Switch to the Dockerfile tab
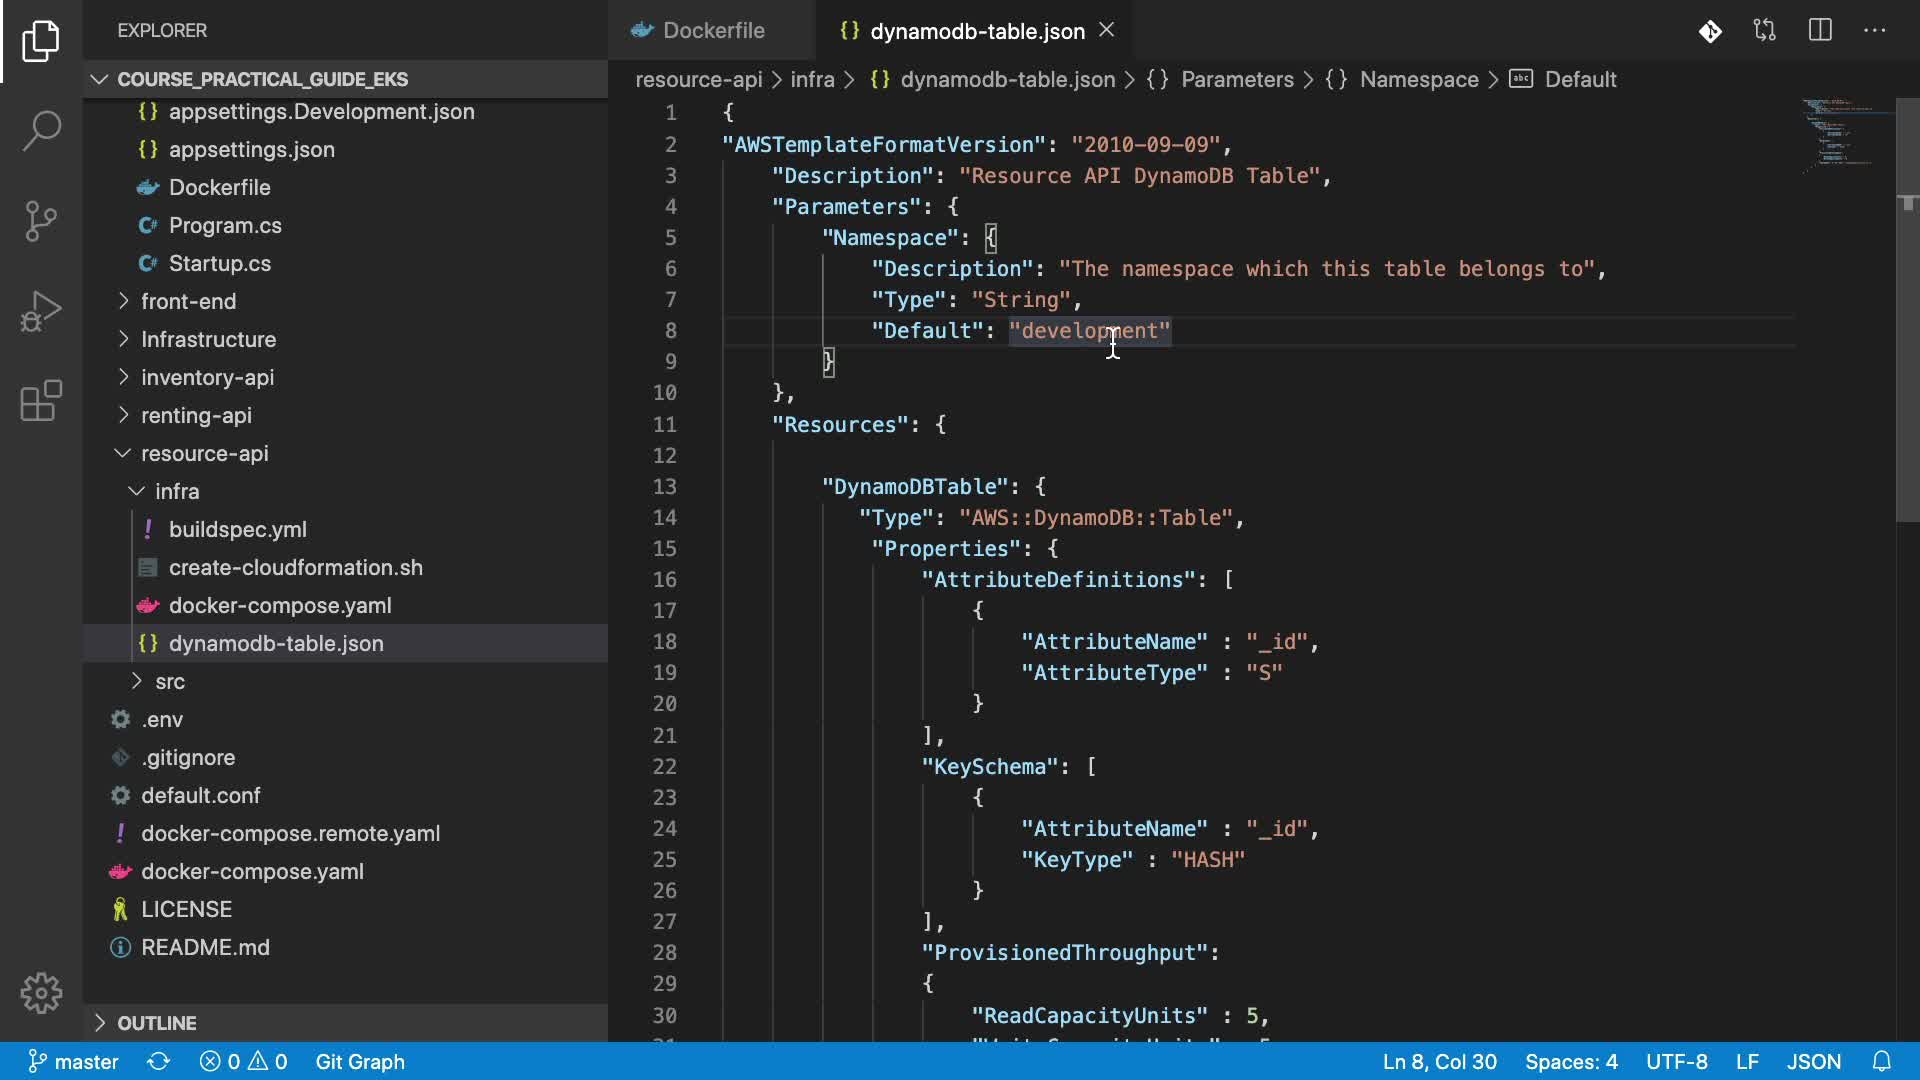This screenshot has height=1080, width=1920. pos(712,31)
